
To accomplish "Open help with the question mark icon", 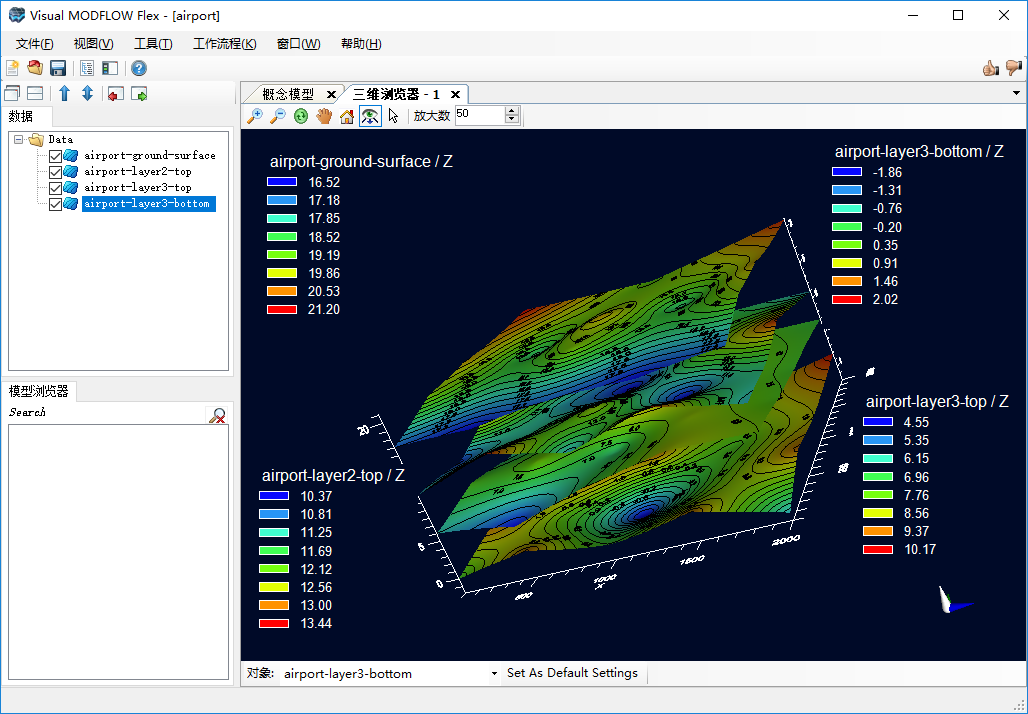I will pos(138,68).
